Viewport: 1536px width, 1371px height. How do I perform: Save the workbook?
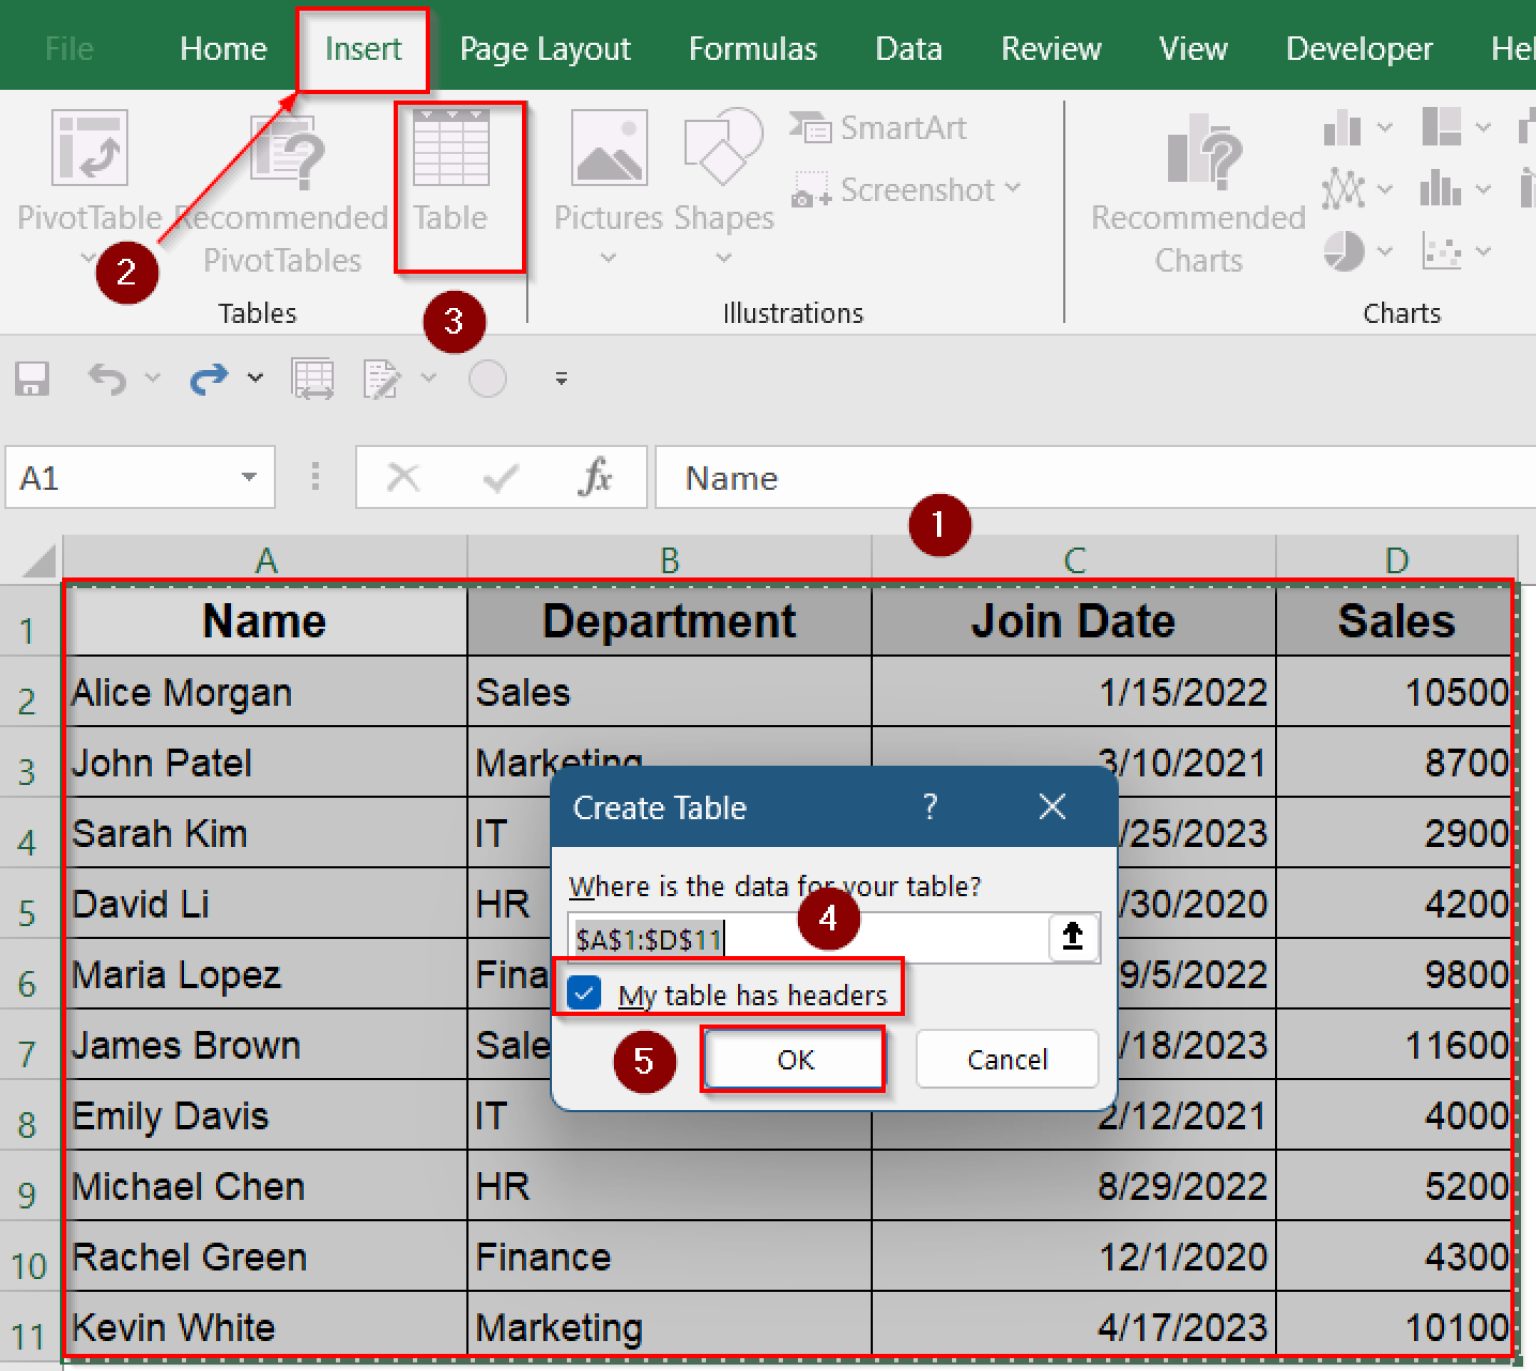click(32, 379)
